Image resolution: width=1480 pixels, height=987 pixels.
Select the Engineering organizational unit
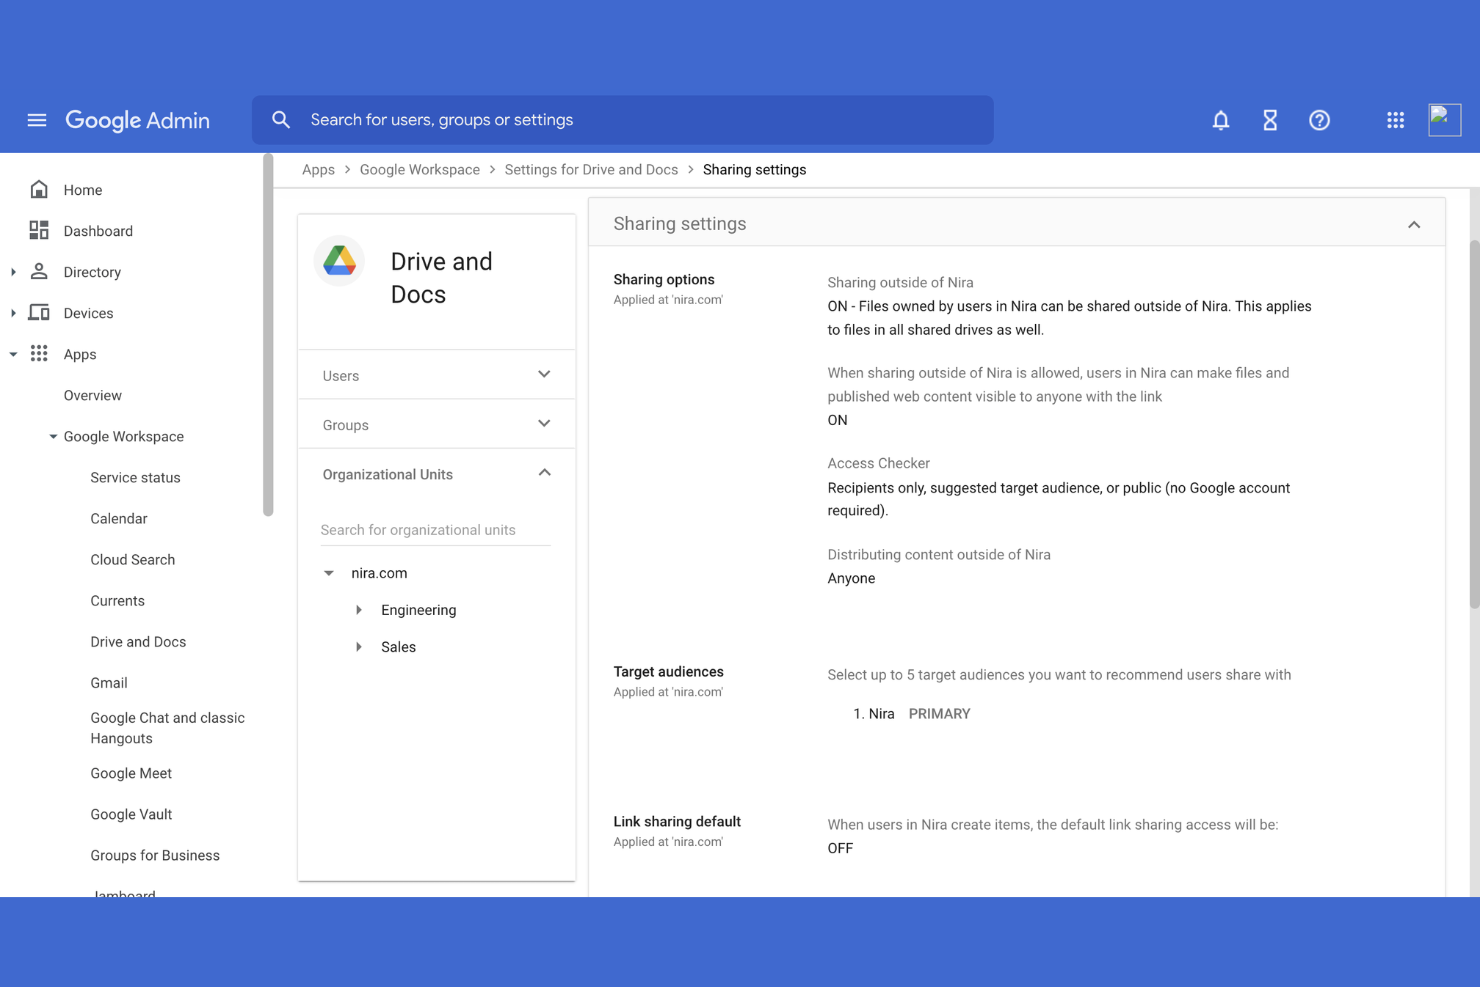pos(418,610)
